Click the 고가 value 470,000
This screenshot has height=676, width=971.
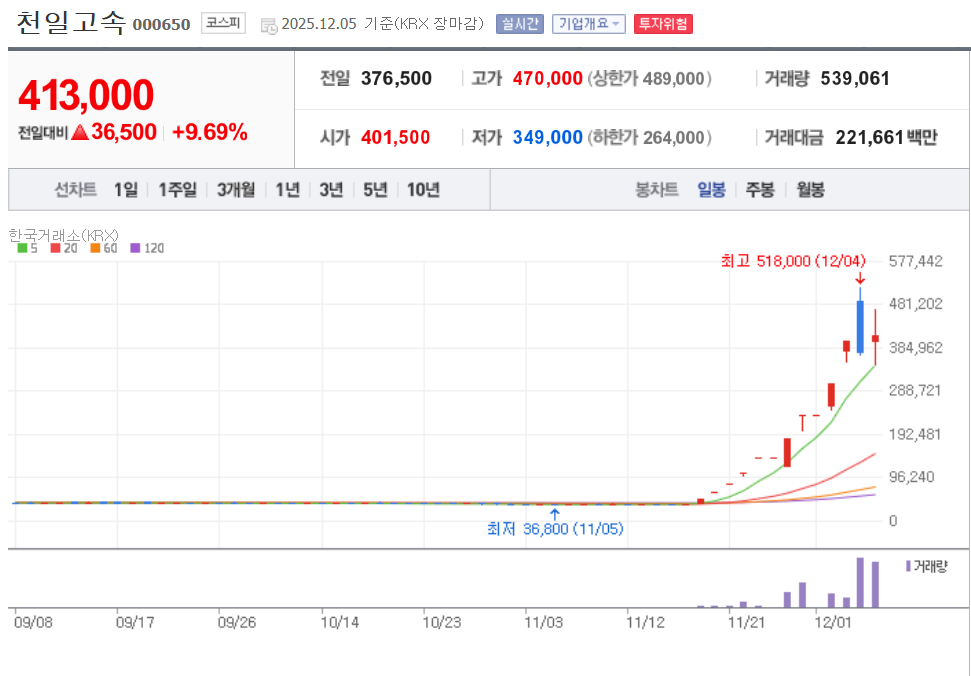tap(547, 79)
